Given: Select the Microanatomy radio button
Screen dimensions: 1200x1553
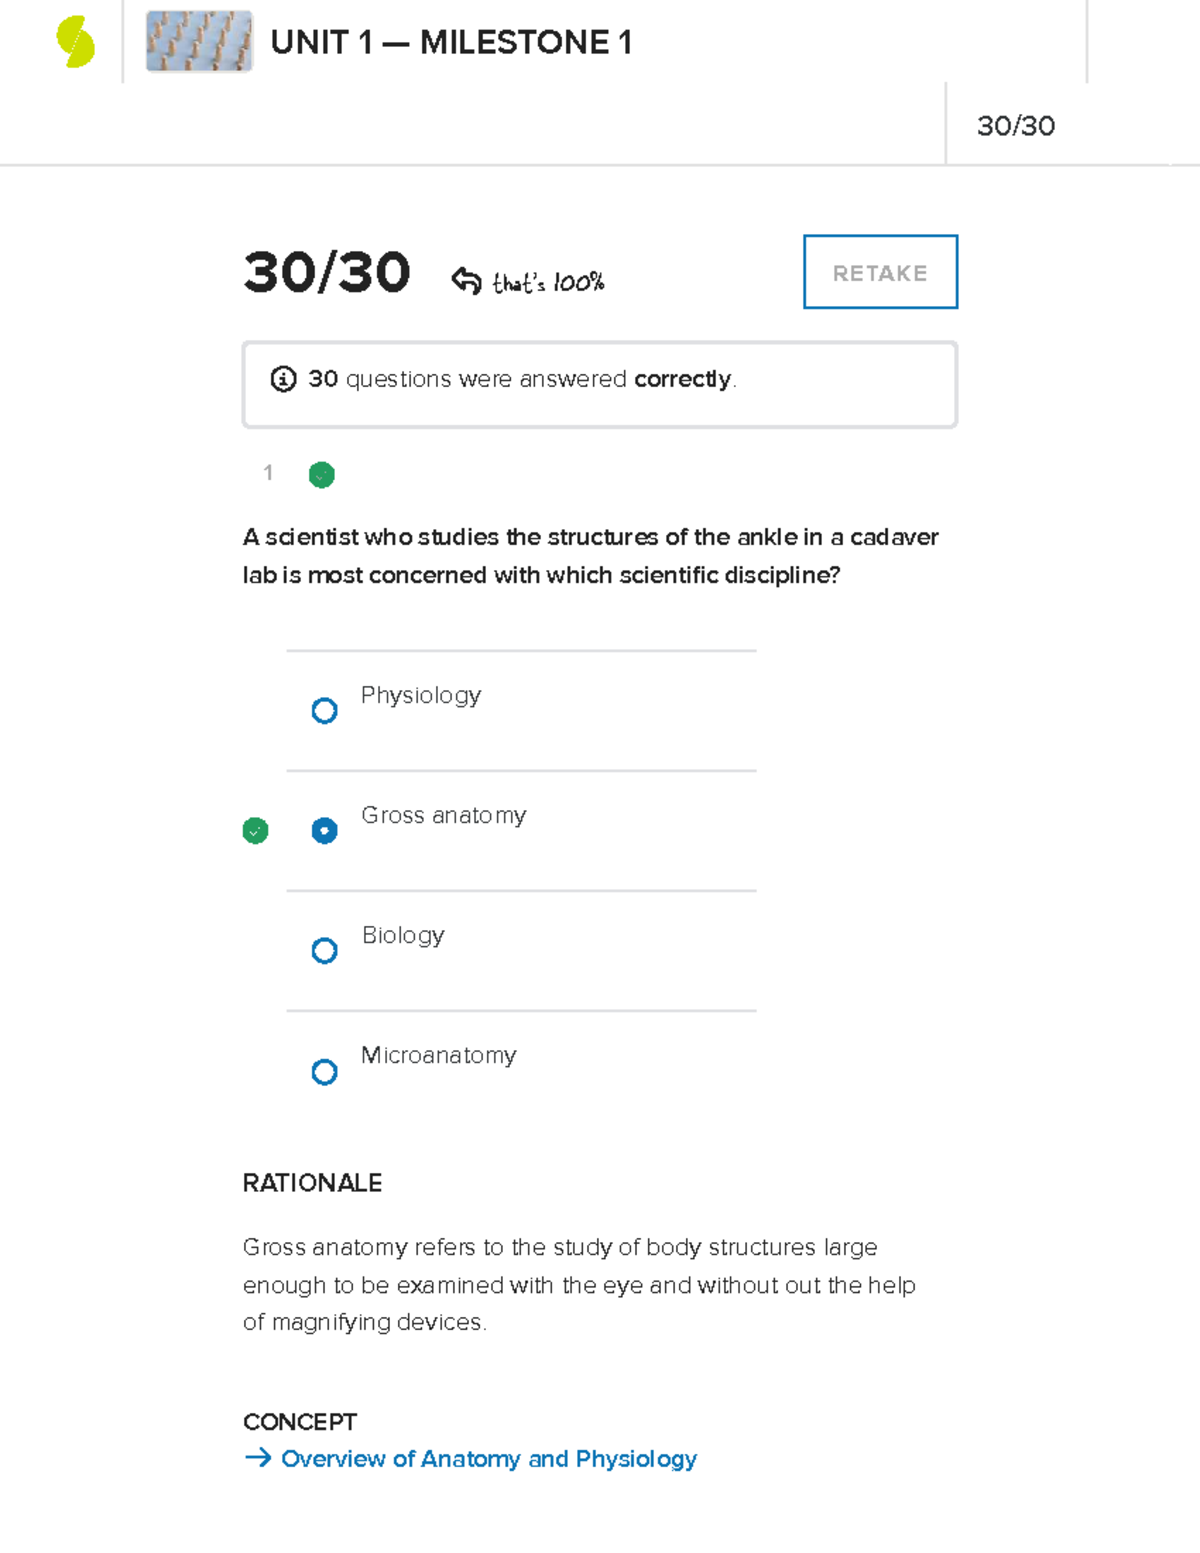Looking at the screenshot, I should pyautogui.click(x=324, y=1072).
